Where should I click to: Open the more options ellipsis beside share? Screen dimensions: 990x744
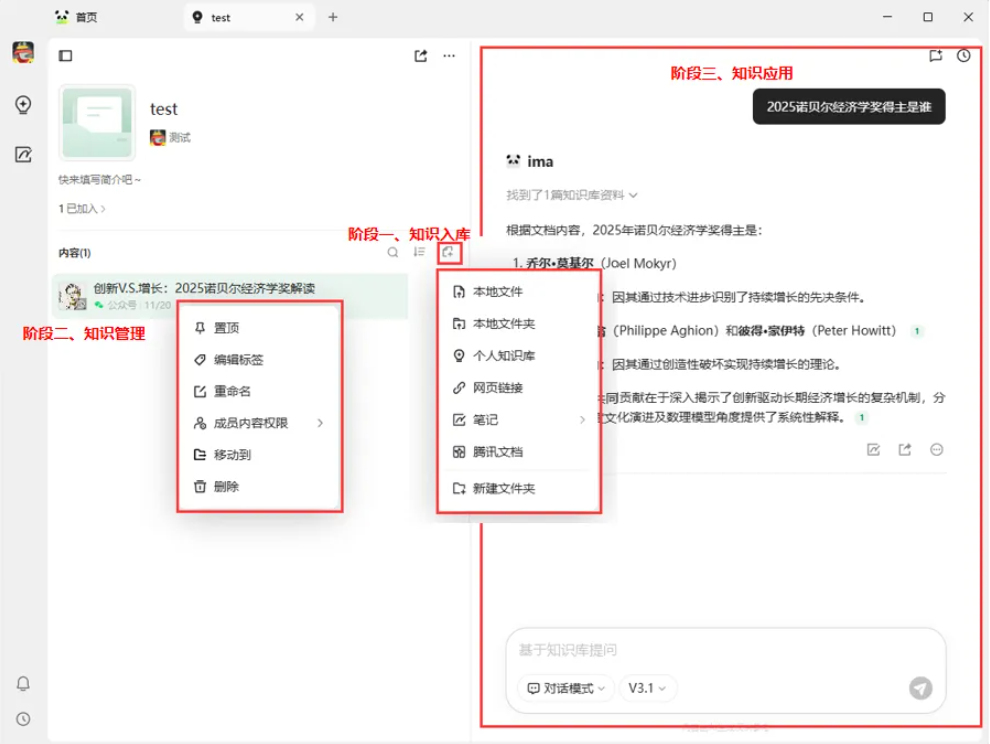click(x=448, y=56)
